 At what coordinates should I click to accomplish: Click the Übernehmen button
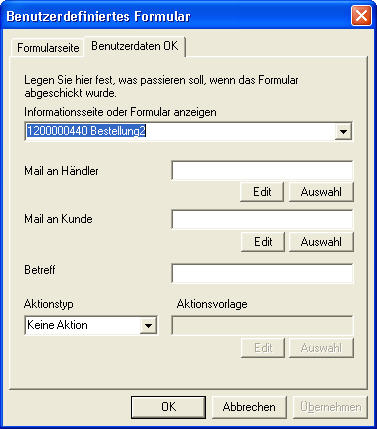330,407
